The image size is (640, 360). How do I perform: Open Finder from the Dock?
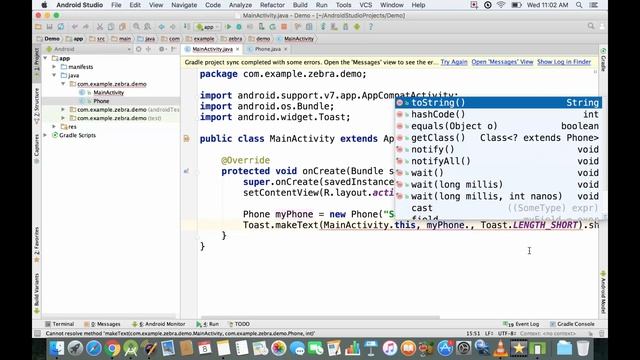[56, 349]
